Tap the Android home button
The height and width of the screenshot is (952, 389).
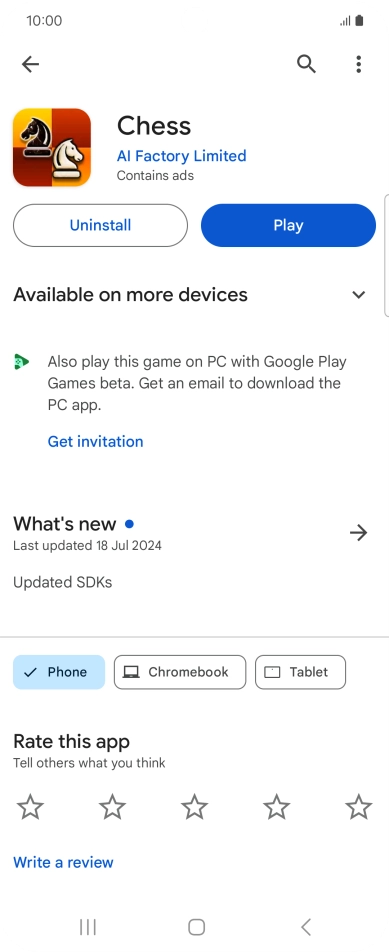(197, 926)
